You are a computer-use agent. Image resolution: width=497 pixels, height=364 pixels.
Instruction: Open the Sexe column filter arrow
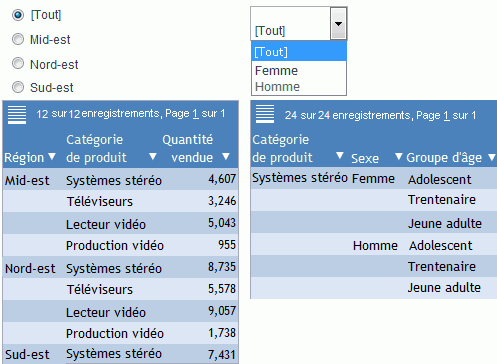[x=398, y=156]
